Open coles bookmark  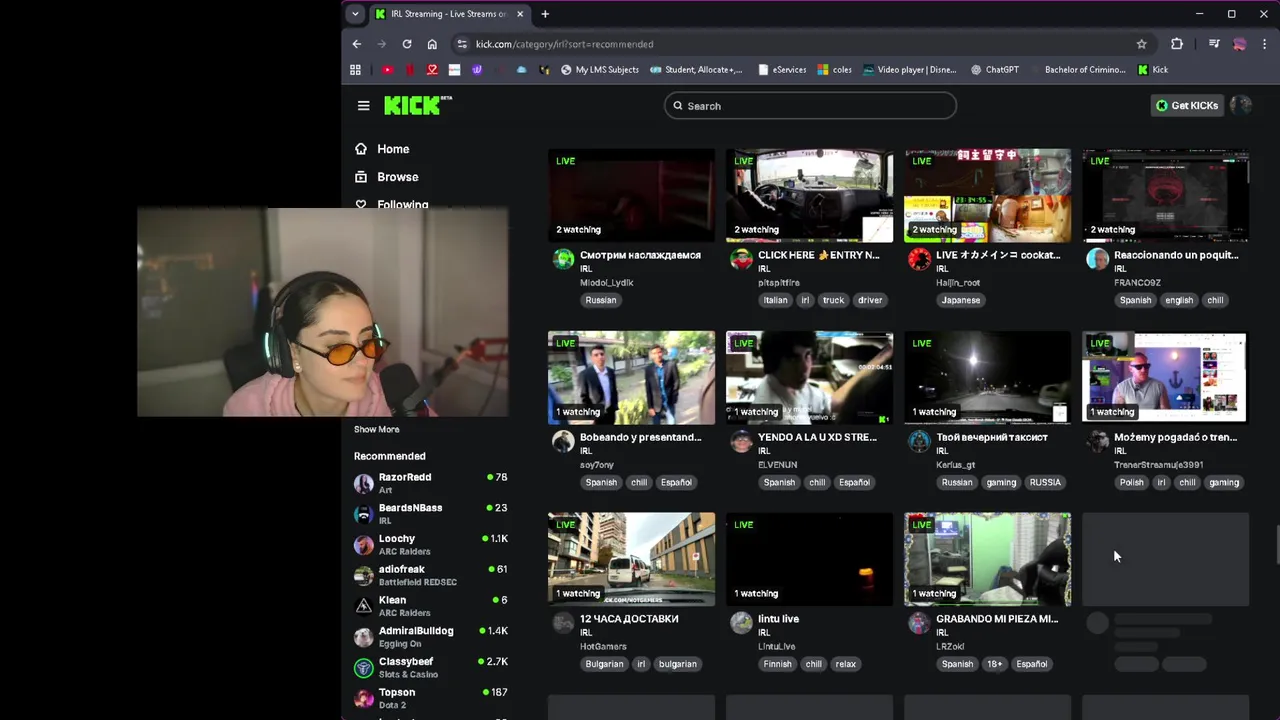835,70
